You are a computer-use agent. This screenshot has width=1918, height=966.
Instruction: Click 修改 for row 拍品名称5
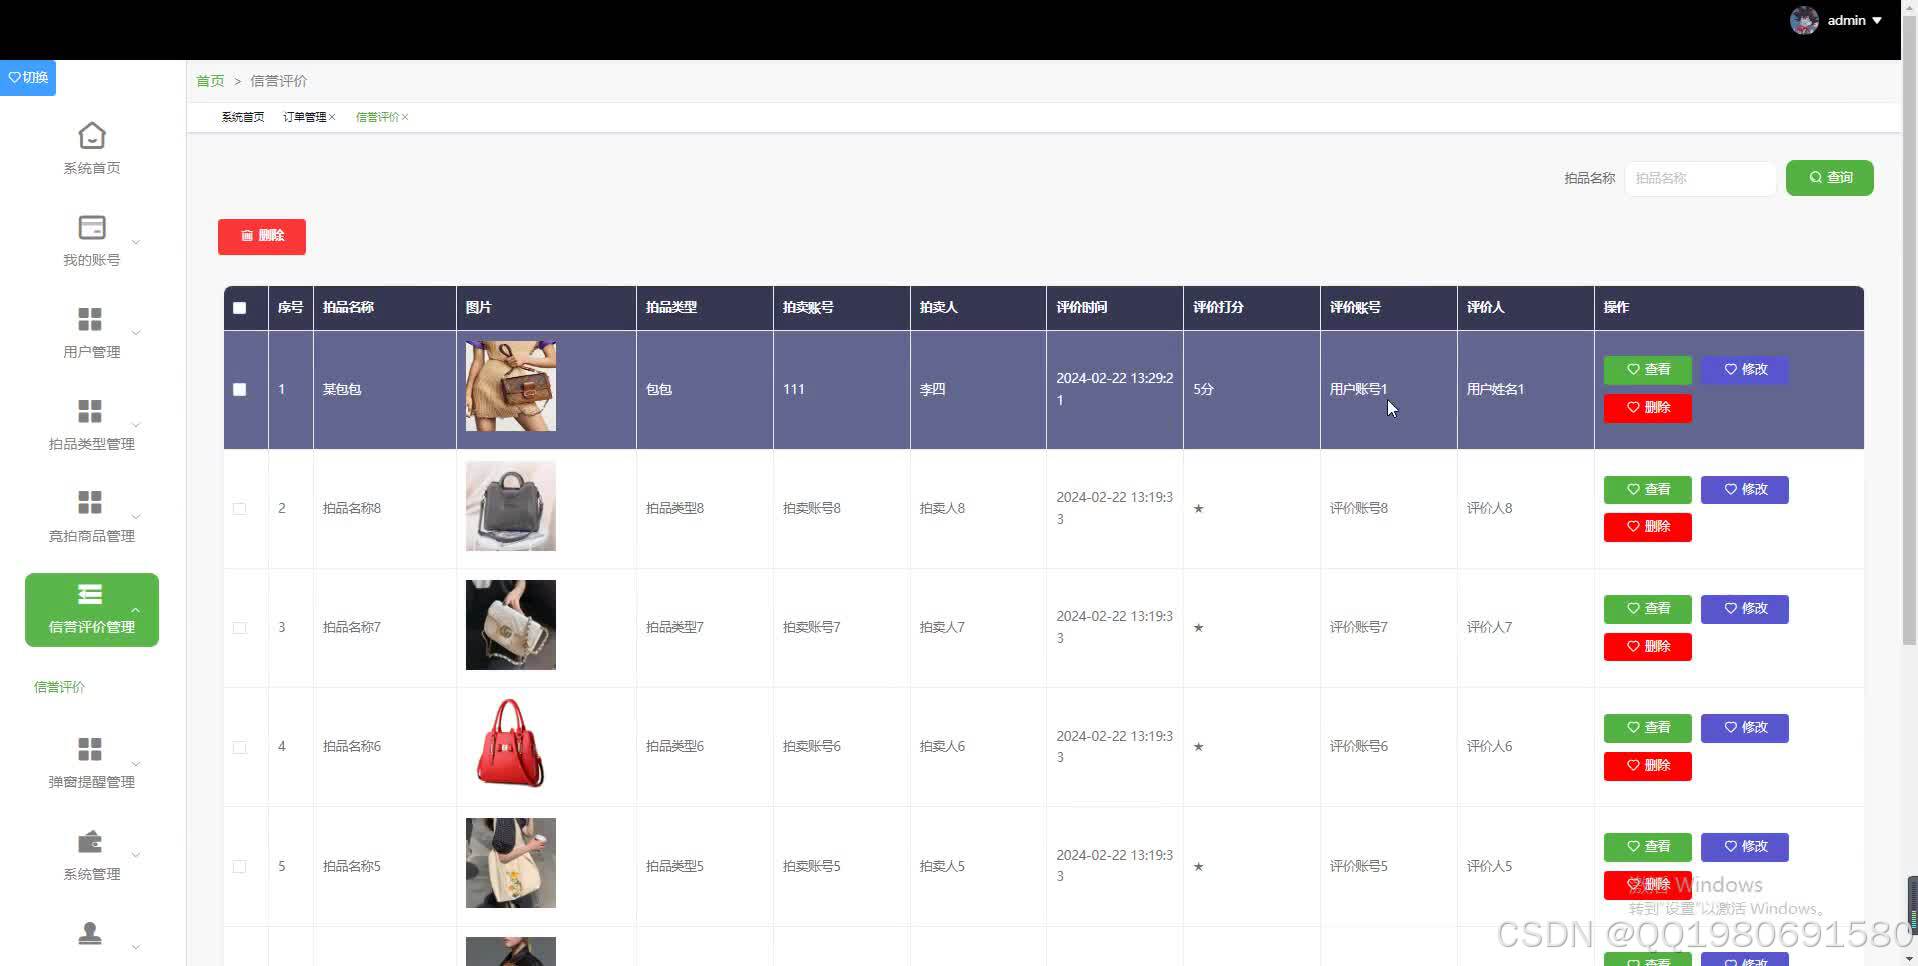click(x=1744, y=847)
